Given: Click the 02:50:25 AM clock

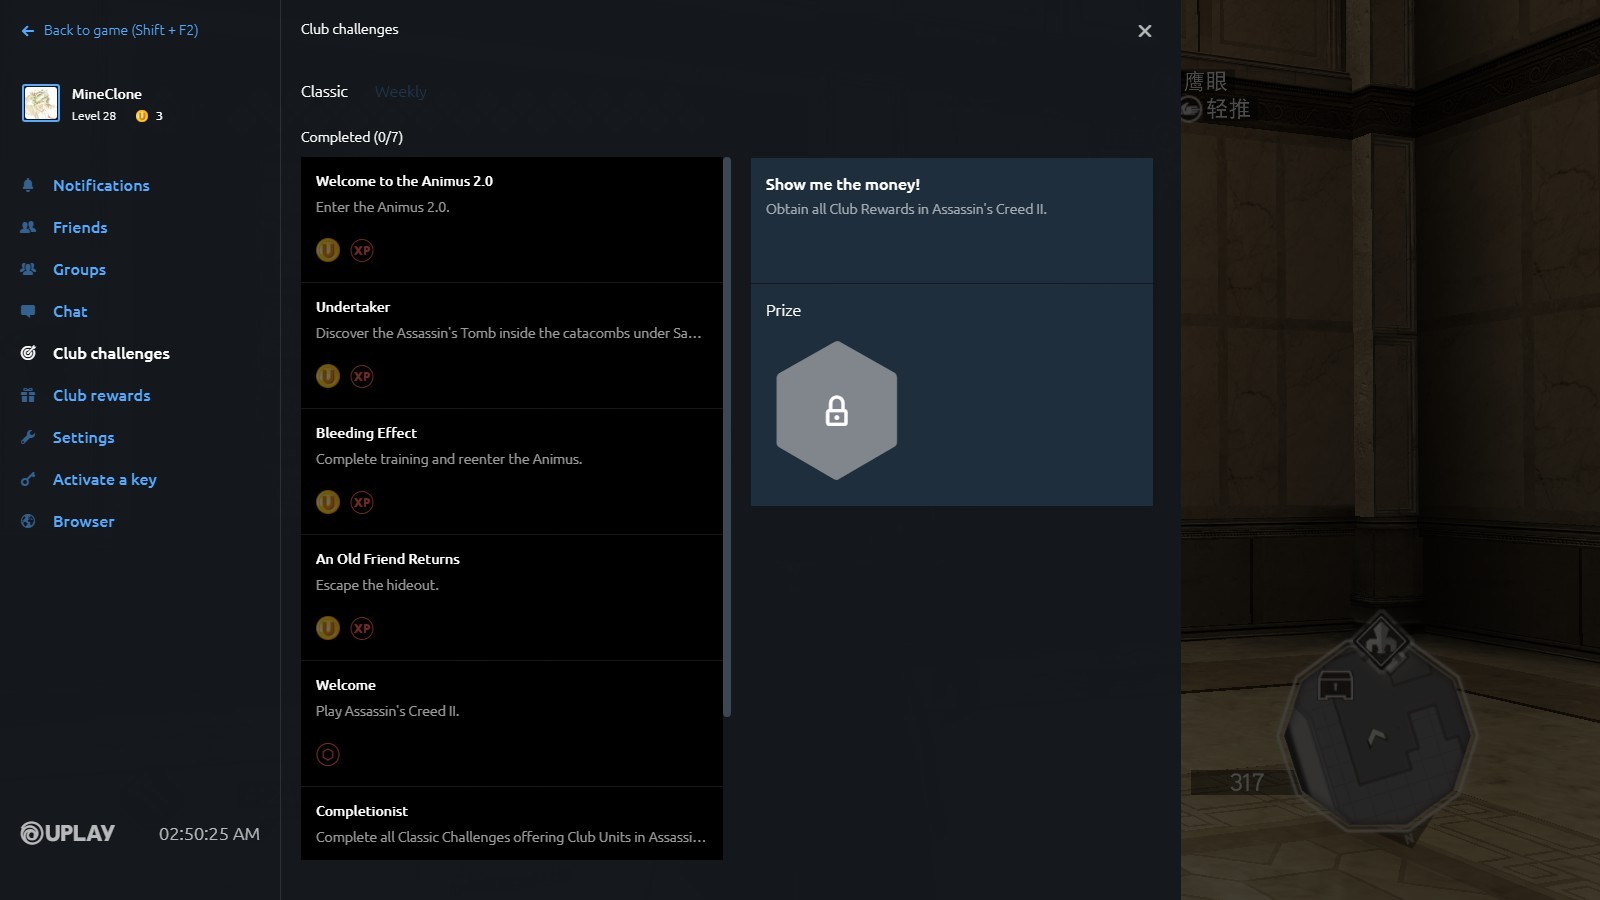Looking at the screenshot, I should (x=209, y=833).
